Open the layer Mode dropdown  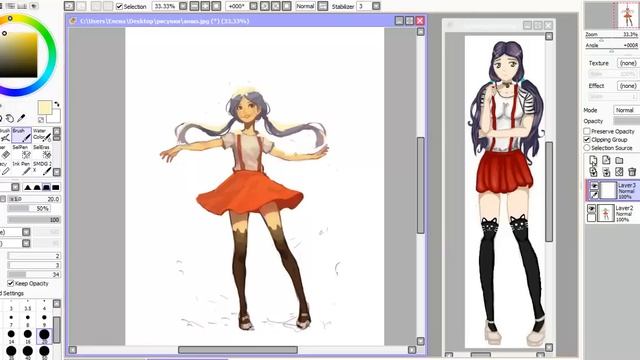click(x=626, y=110)
